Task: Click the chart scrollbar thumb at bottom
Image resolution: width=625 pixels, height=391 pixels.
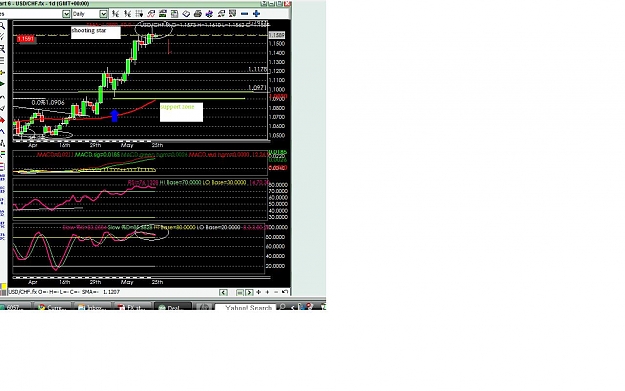Action: tap(240, 293)
